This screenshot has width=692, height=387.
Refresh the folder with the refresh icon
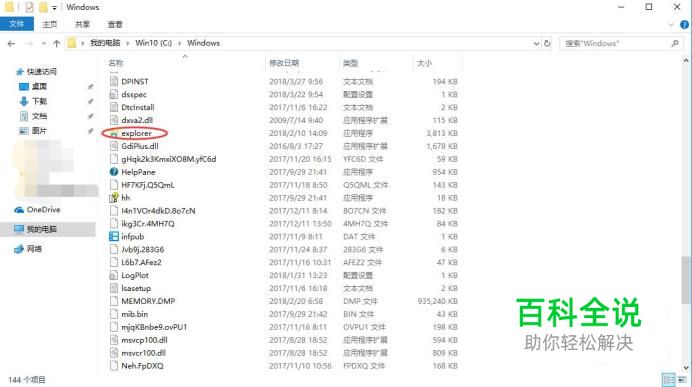pos(547,43)
